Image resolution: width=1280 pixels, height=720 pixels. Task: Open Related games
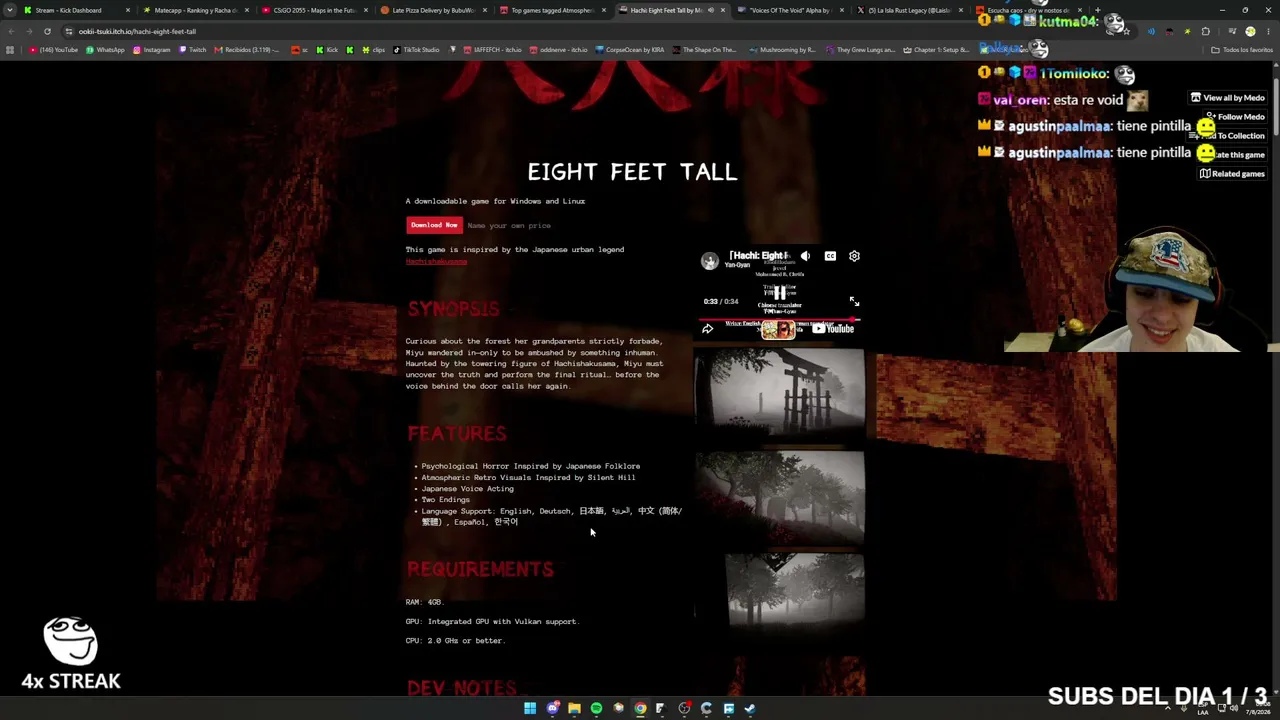[x=1233, y=174]
